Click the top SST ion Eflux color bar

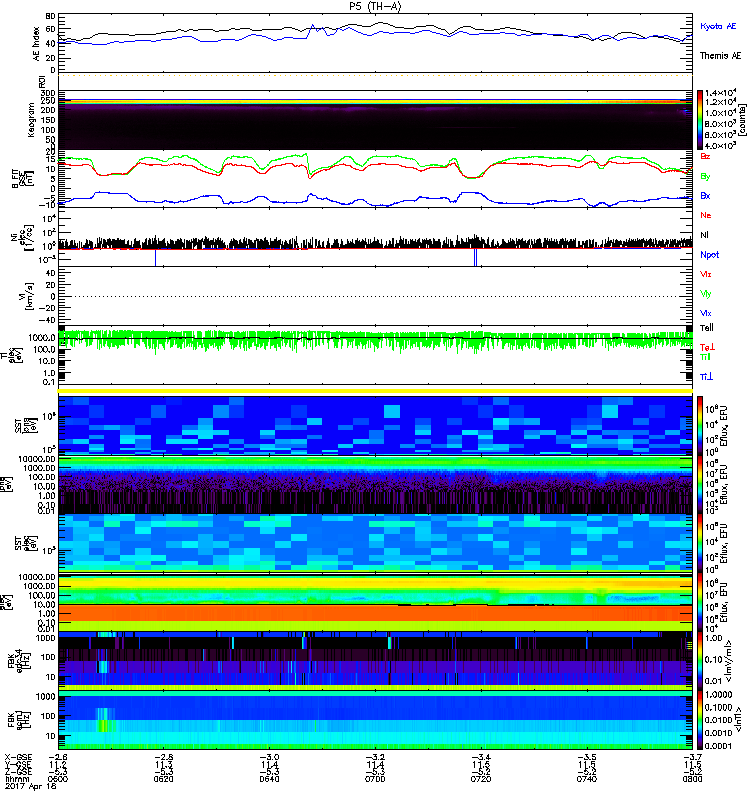tap(699, 425)
